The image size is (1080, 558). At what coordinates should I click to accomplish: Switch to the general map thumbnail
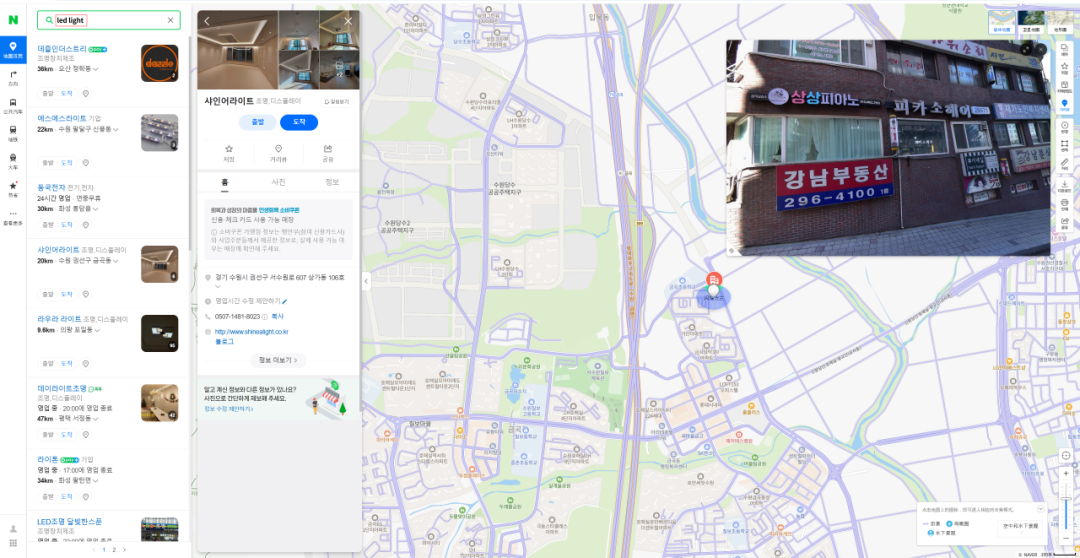1001,22
